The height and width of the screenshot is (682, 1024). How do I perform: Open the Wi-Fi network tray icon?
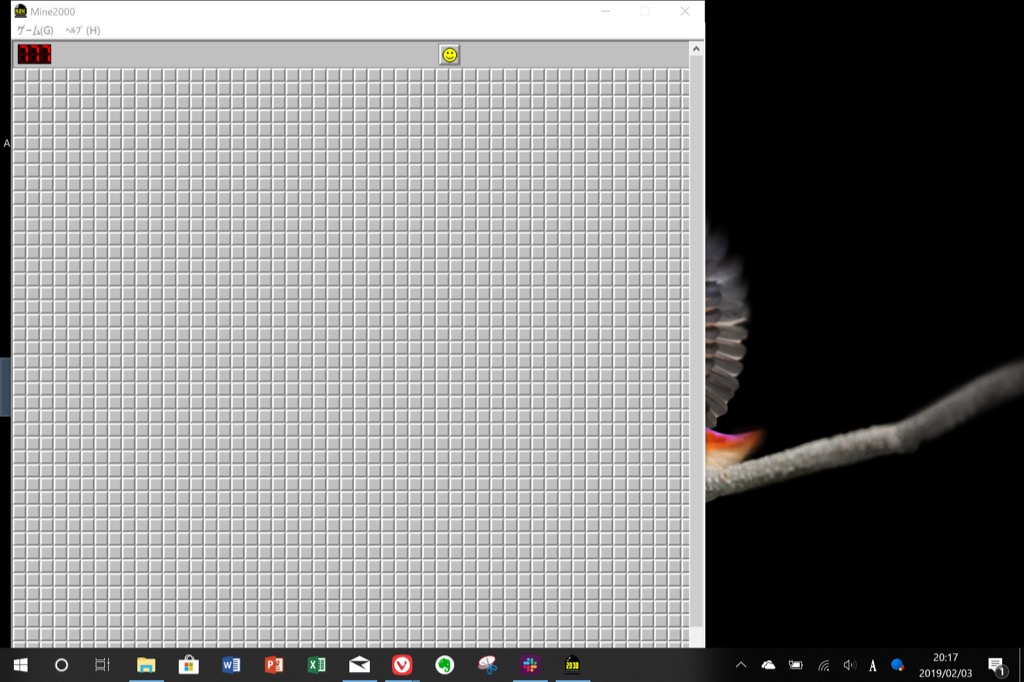(x=824, y=666)
